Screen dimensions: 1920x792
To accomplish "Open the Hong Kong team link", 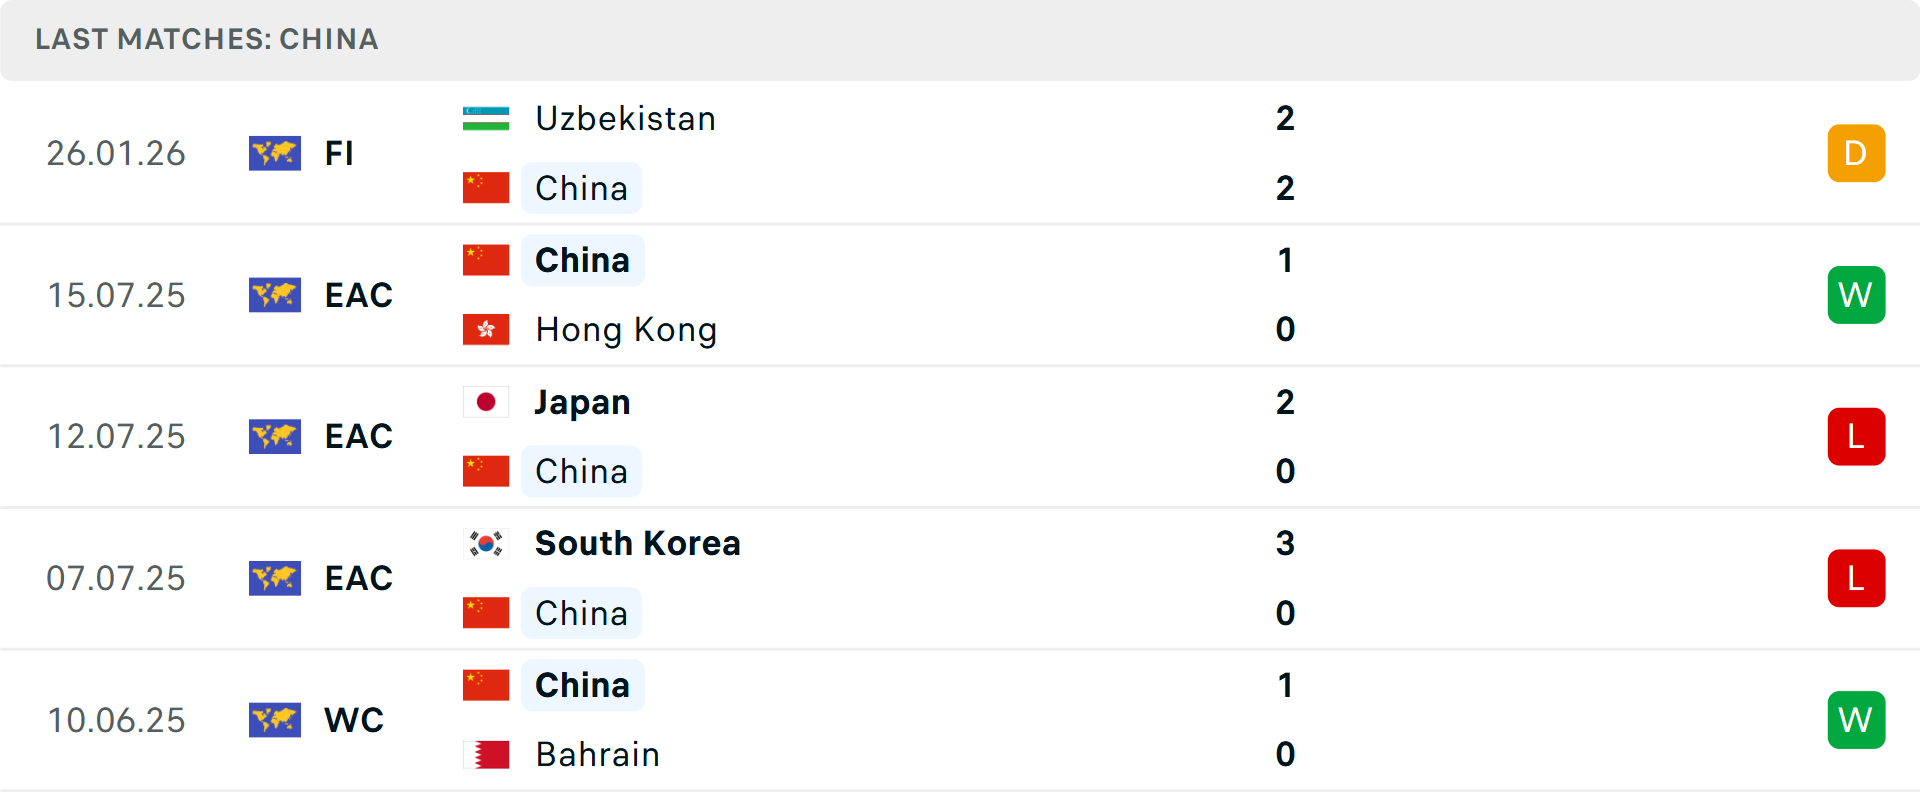I will coord(626,329).
